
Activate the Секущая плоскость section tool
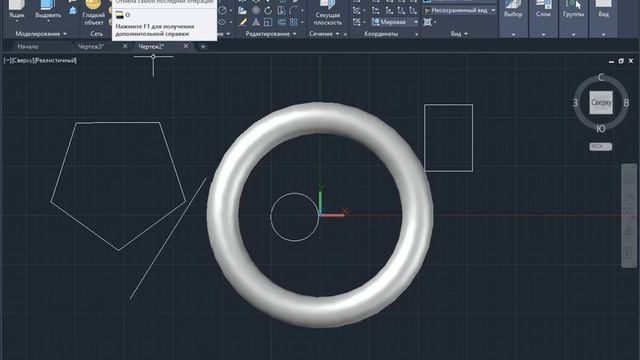(328, 13)
